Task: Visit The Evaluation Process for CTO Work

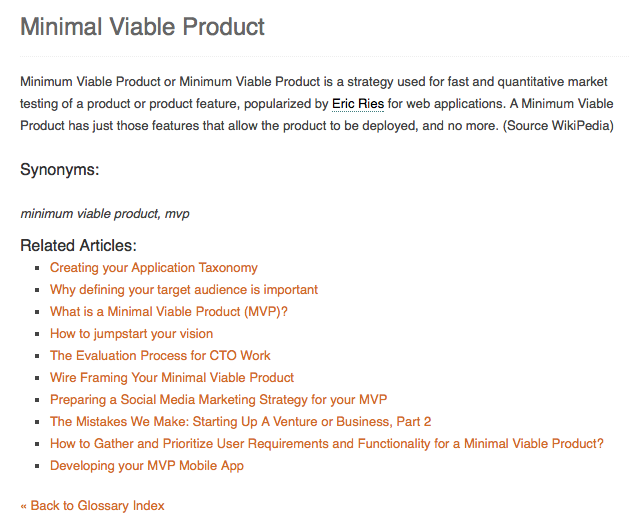Action: point(160,356)
